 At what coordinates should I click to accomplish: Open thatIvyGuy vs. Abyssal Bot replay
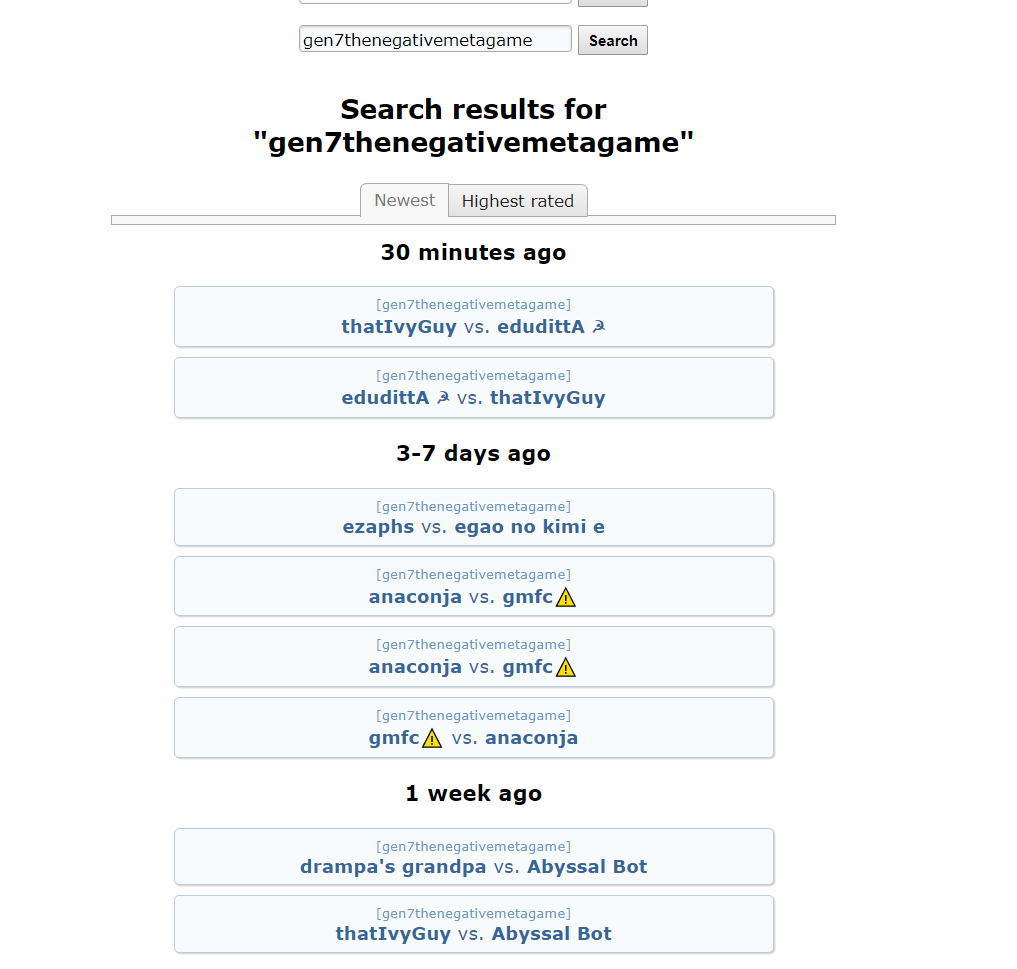click(473, 924)
